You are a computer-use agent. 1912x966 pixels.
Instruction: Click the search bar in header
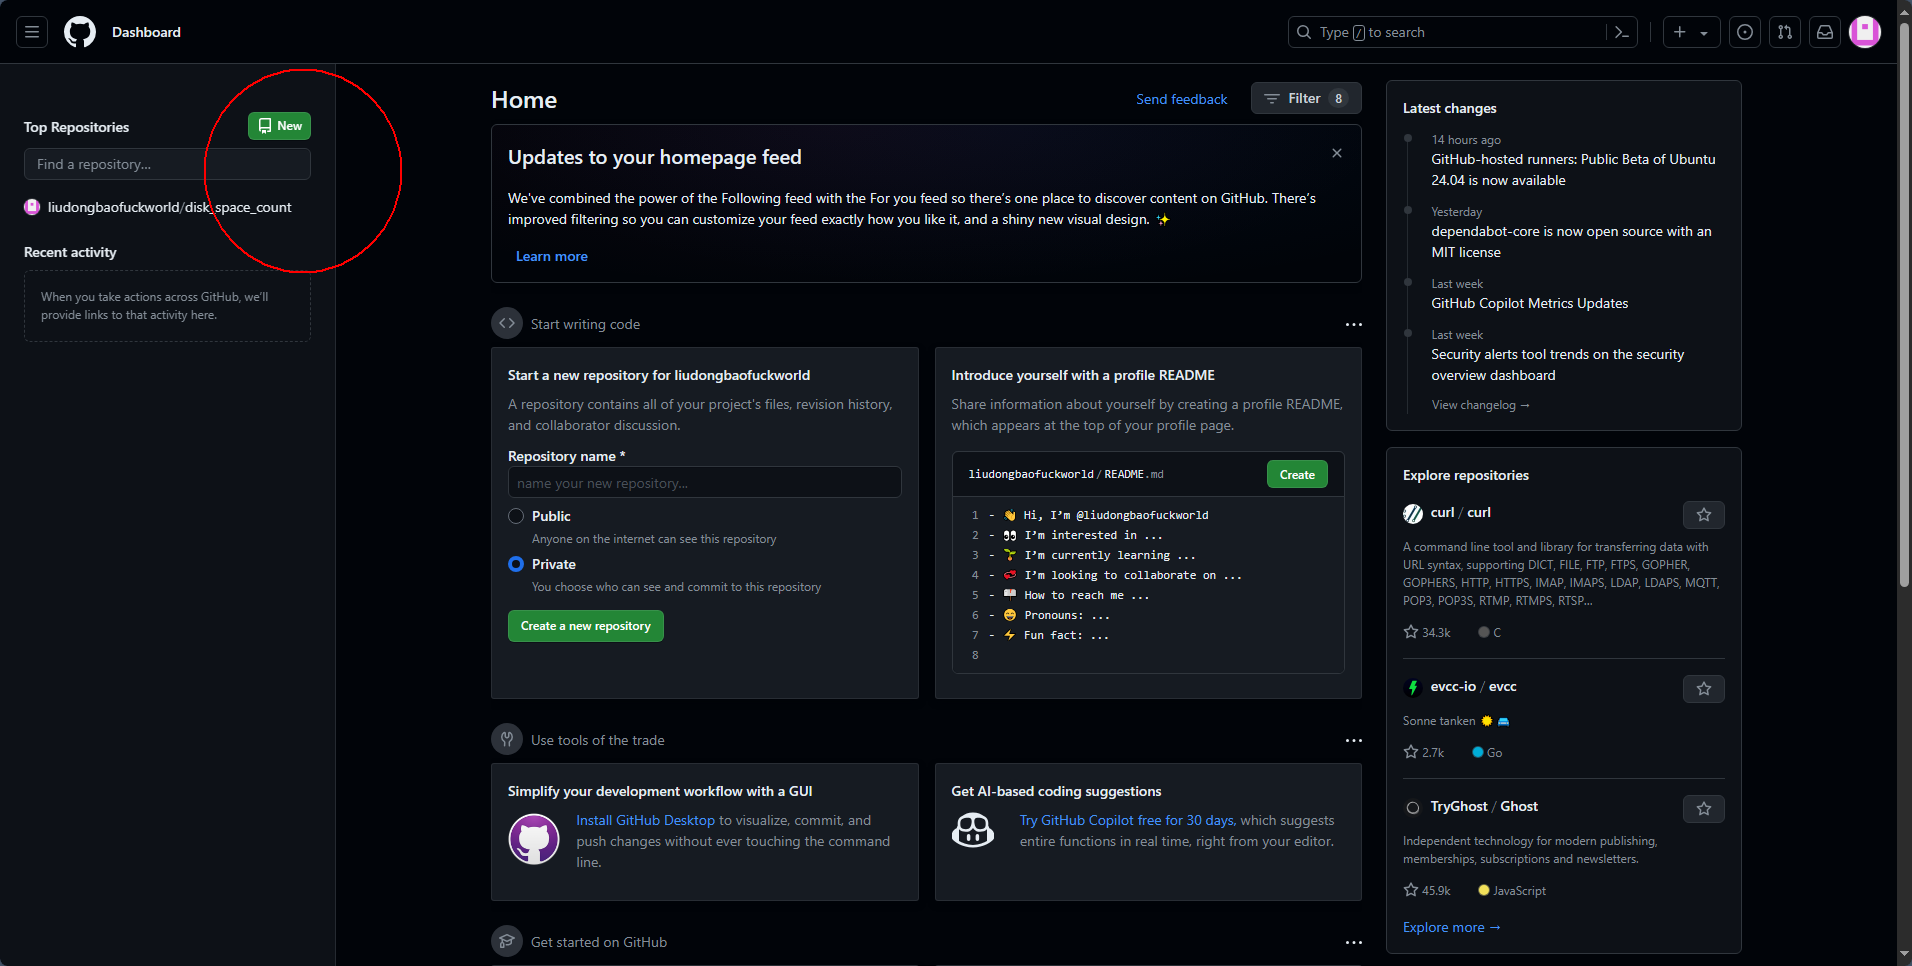click(x=1448, y=32)
